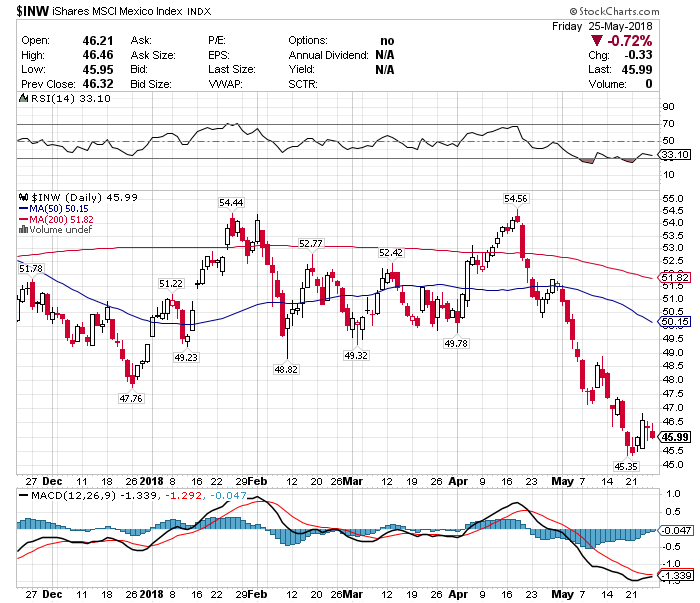Click the volume bars icon in legend
The width and height of the screenshot is (700, 603).
point(23,230)
